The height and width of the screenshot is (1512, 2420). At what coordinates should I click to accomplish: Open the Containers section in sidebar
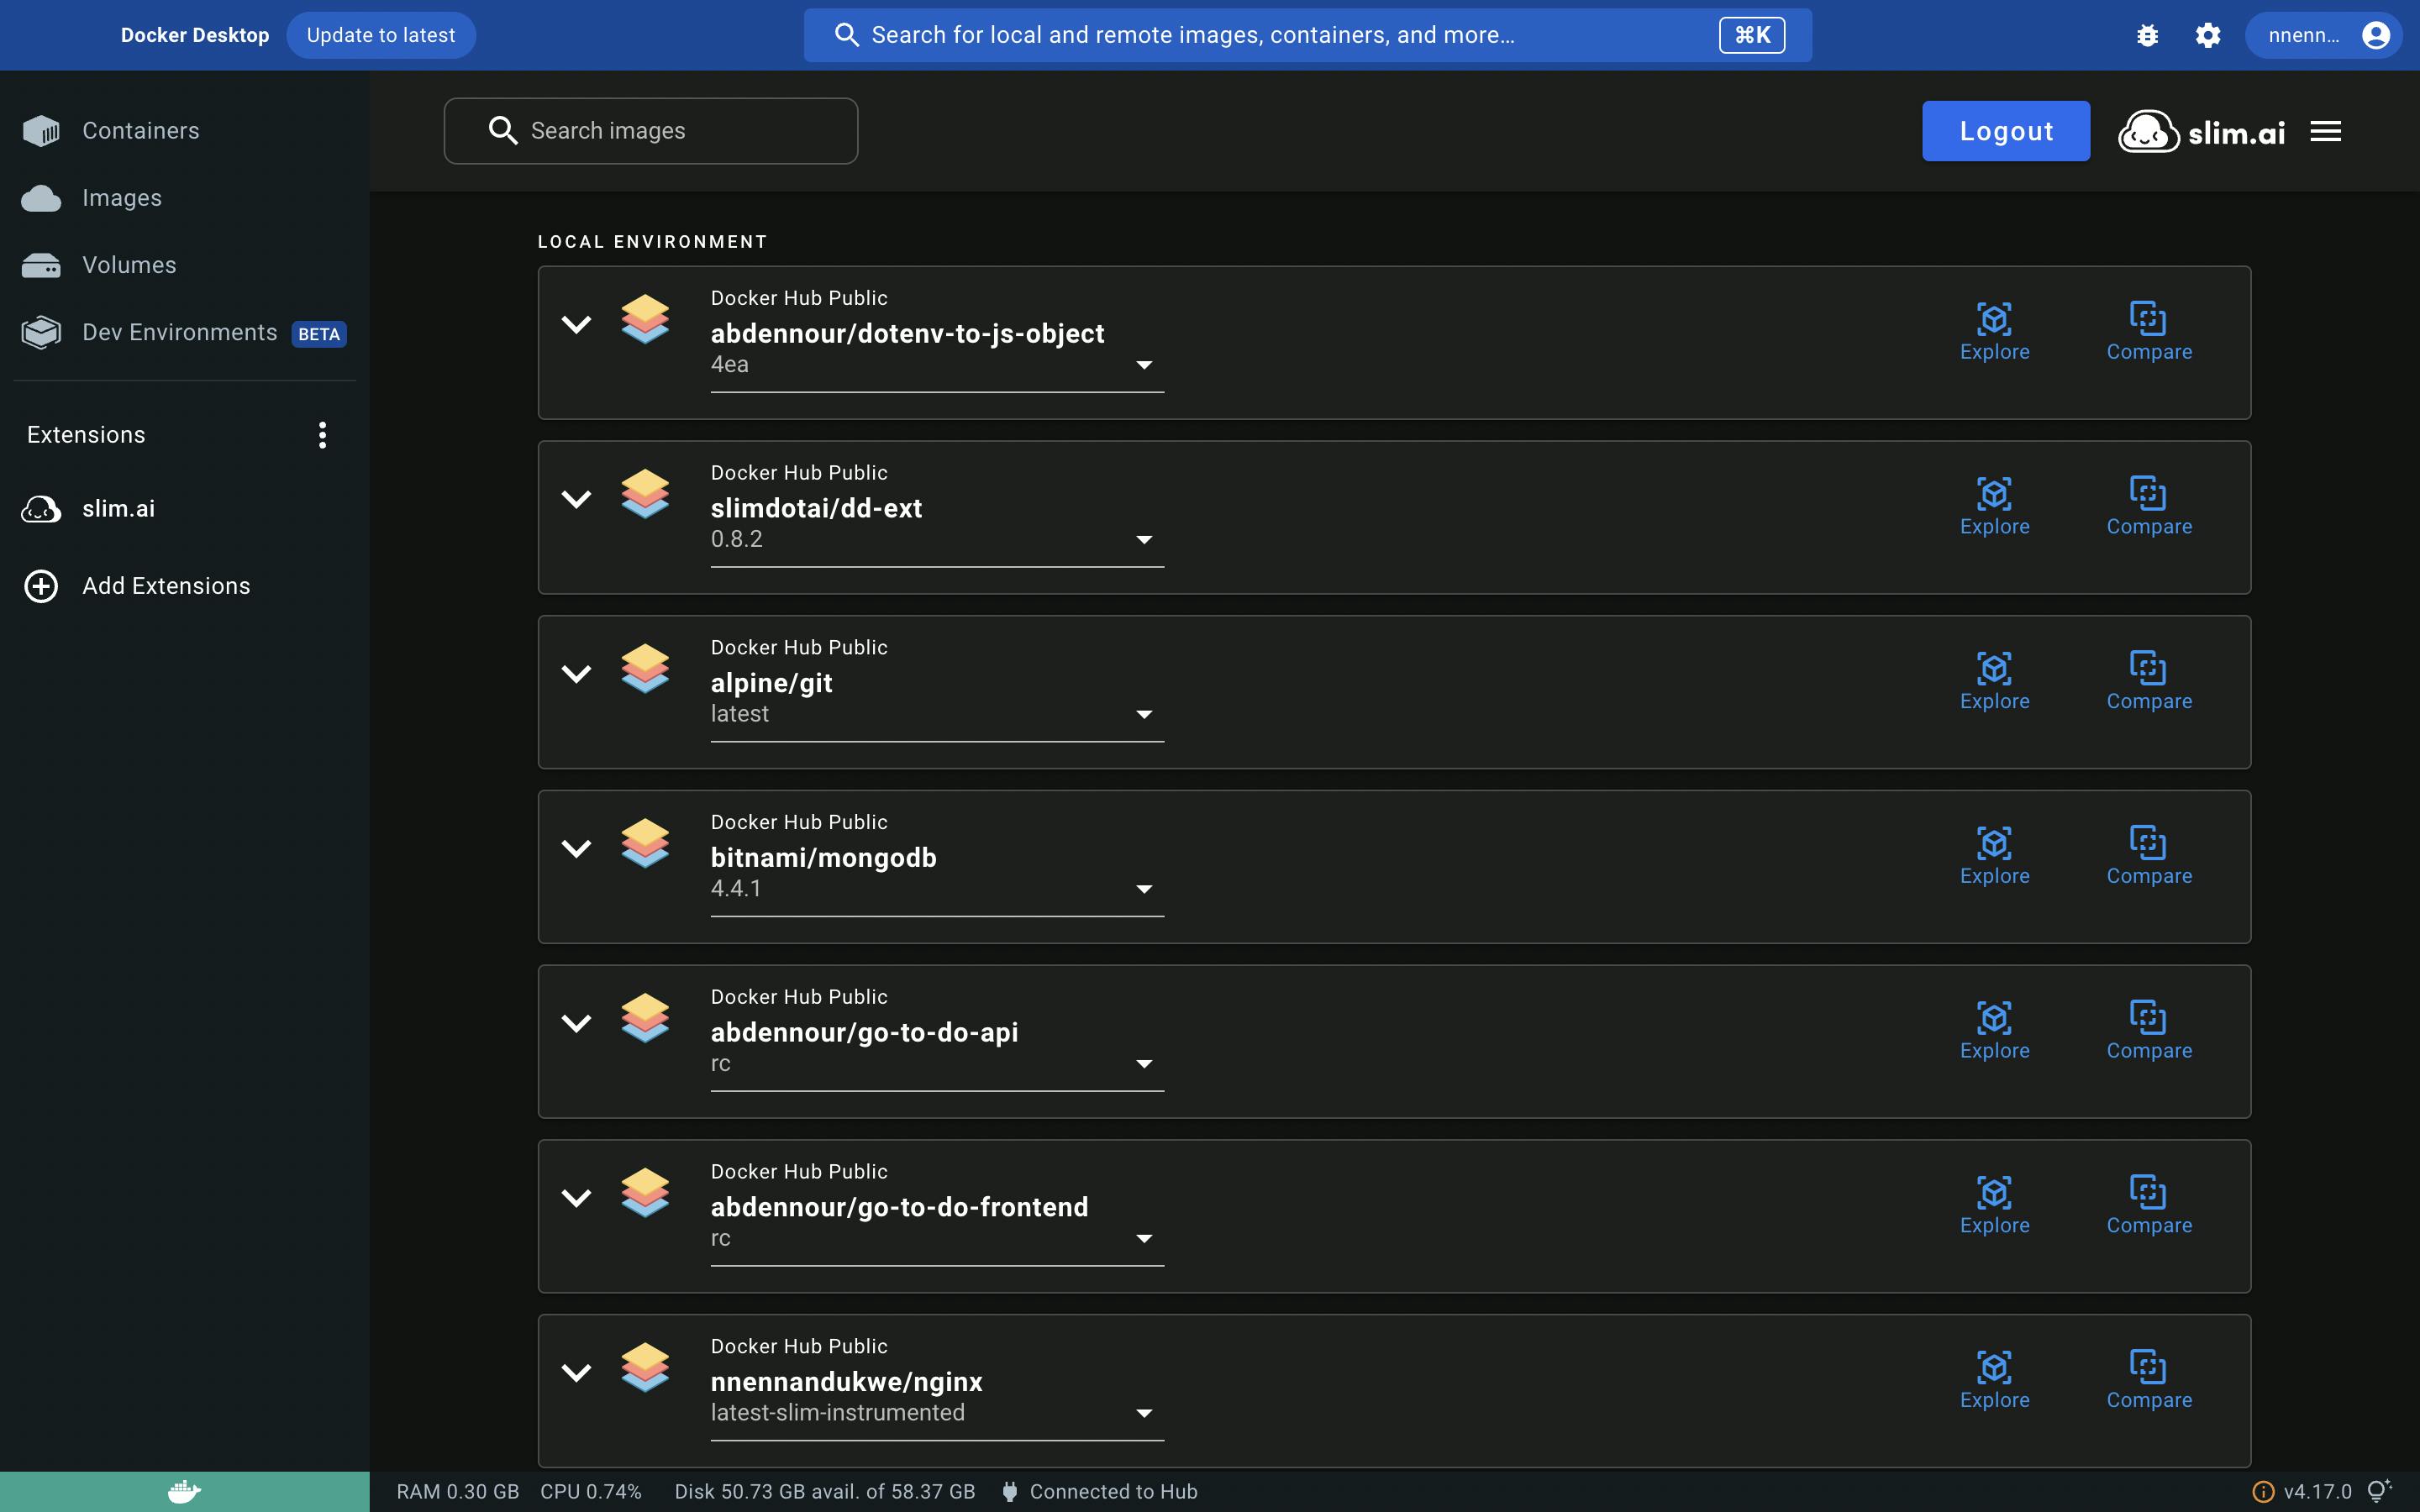pyautogui.click(x=184, y=131)
